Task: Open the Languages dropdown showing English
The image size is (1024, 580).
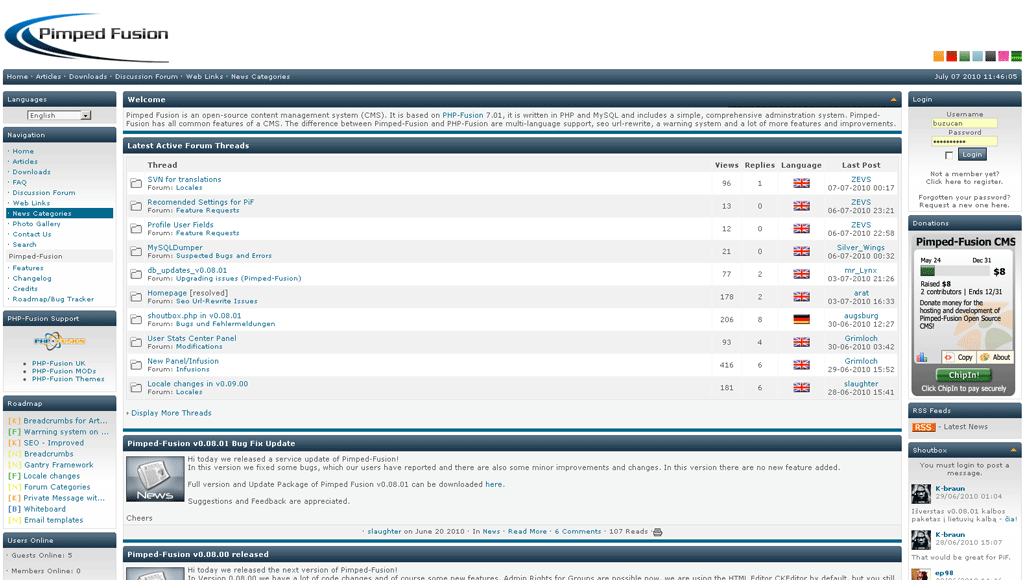Action: pos(59,116)
